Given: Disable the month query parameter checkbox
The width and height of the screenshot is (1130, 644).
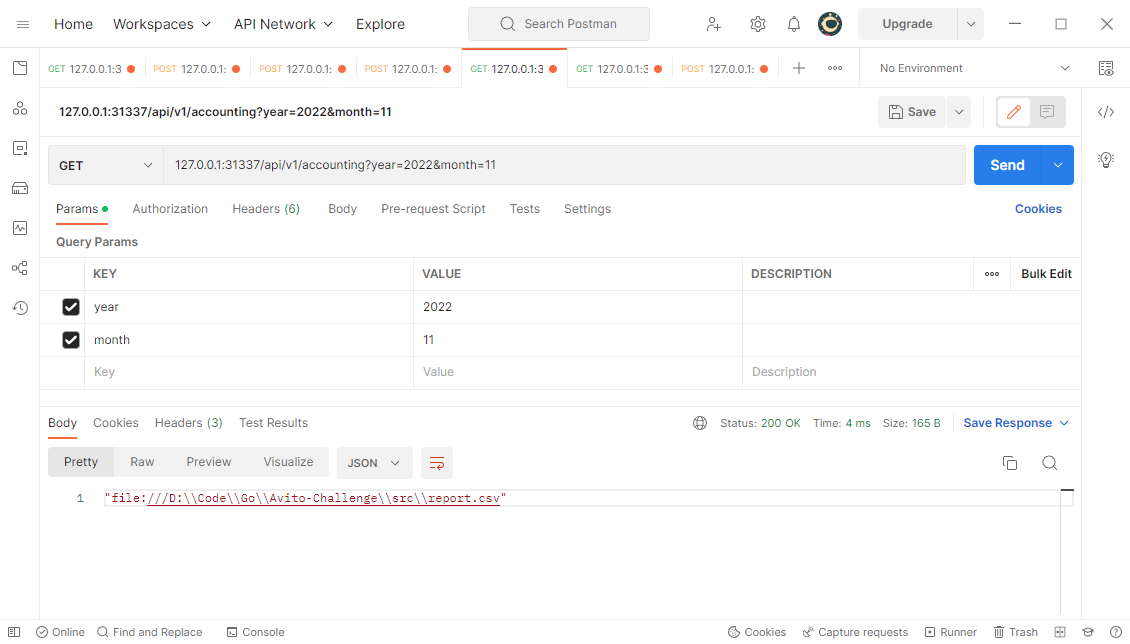Looking at the screenshot, I should (70, 339).
